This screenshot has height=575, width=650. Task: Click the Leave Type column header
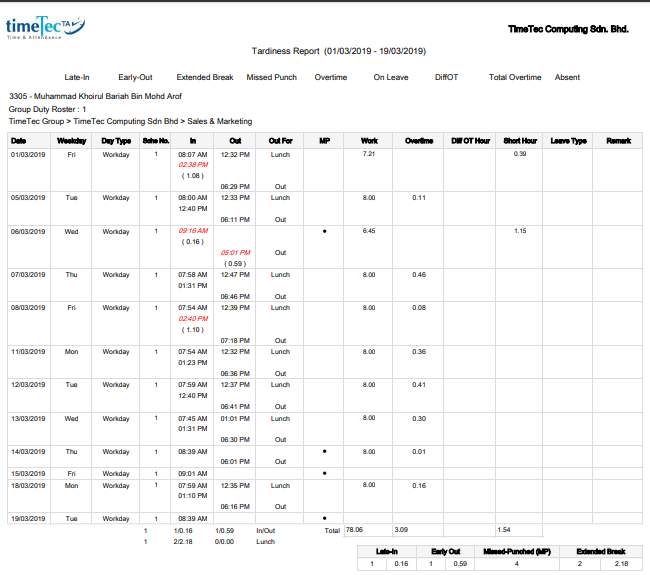coord(568,141)
